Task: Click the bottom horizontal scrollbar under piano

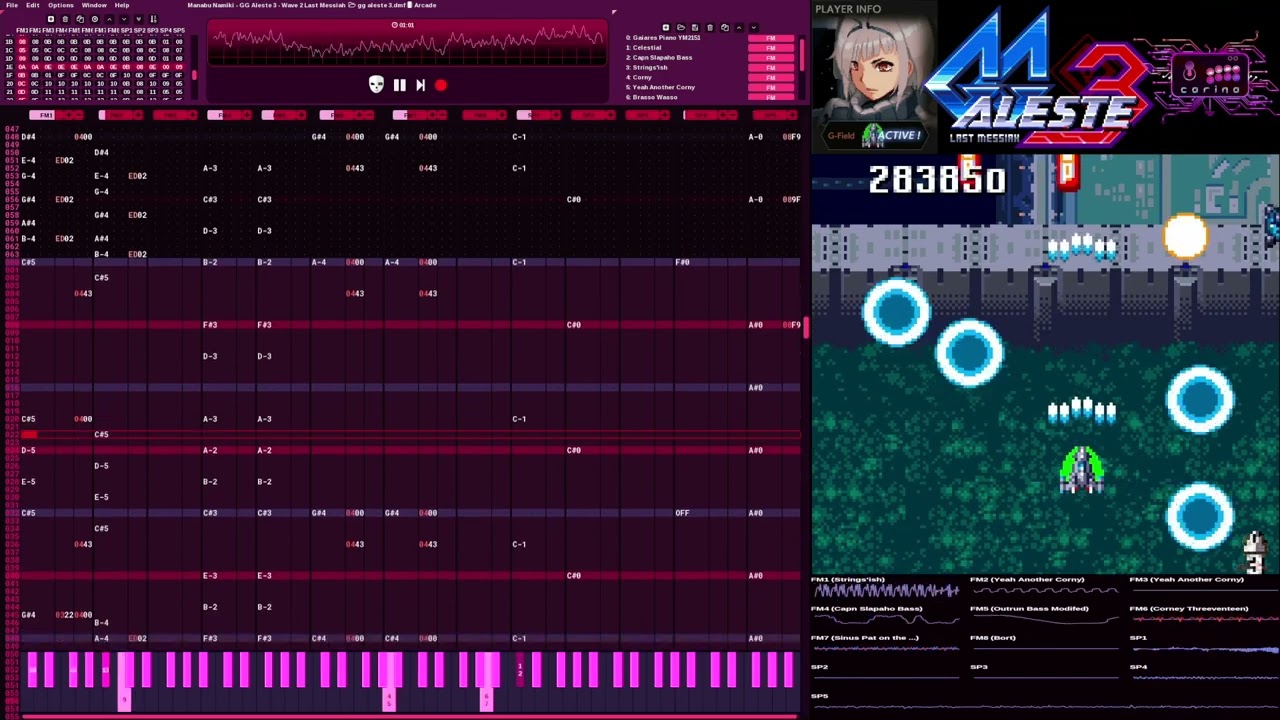Action: (410, 715)
